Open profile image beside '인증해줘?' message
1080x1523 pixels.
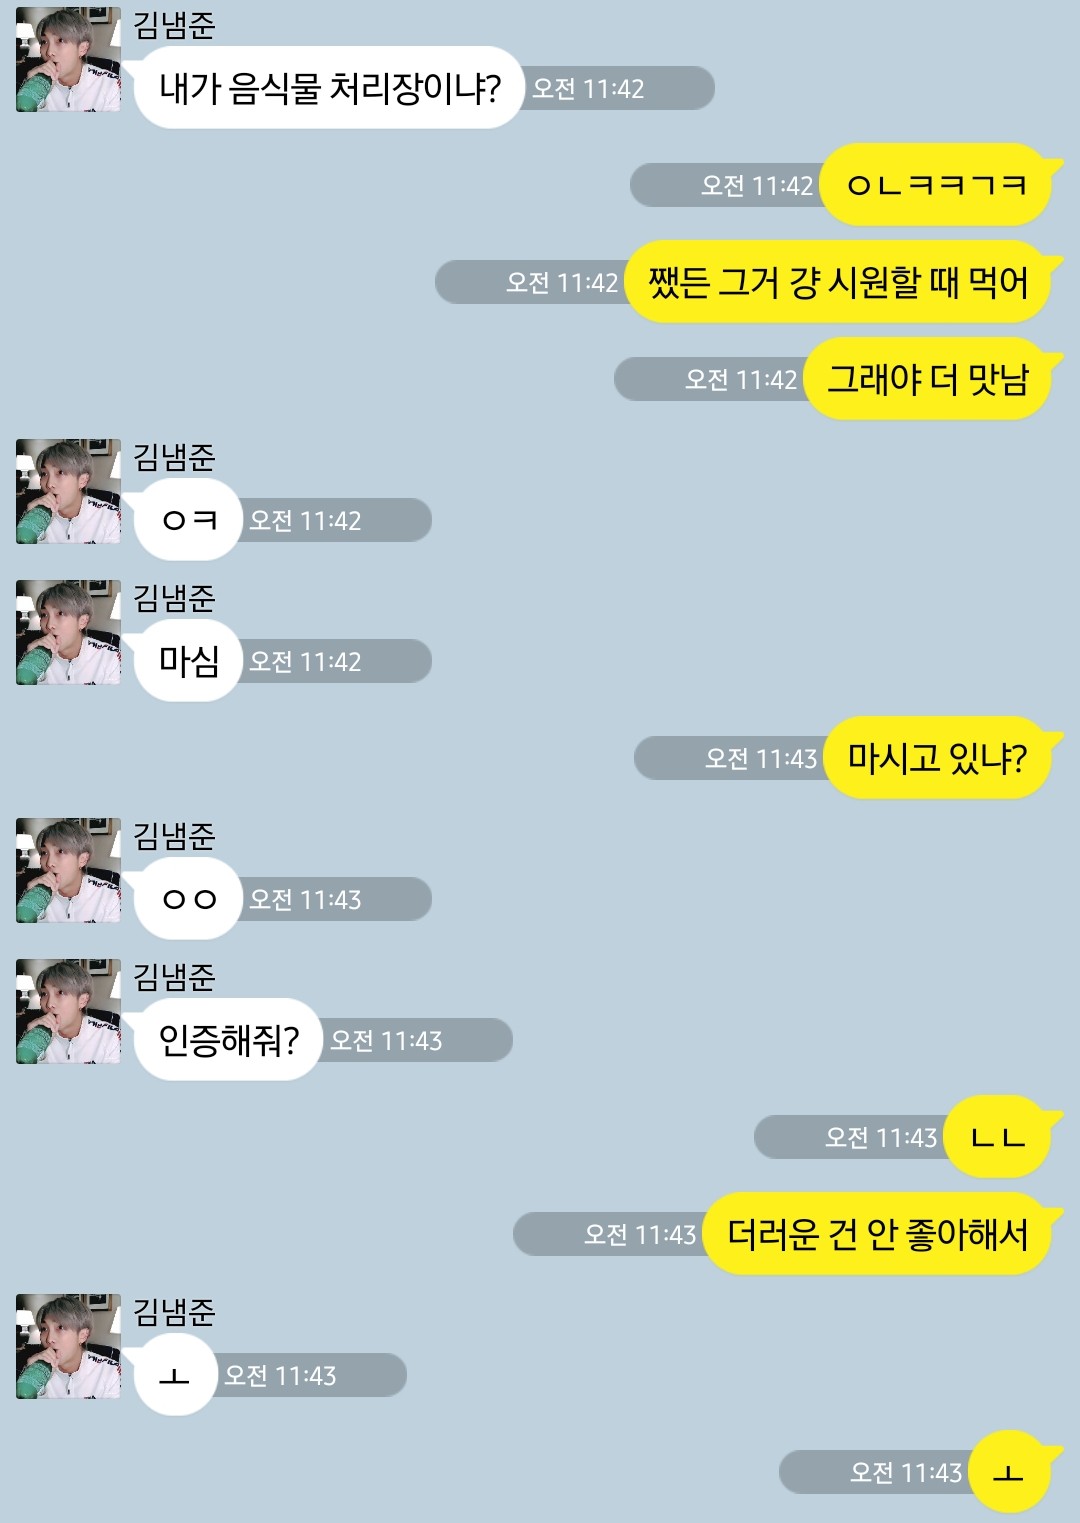click(x=68, y=1011)
